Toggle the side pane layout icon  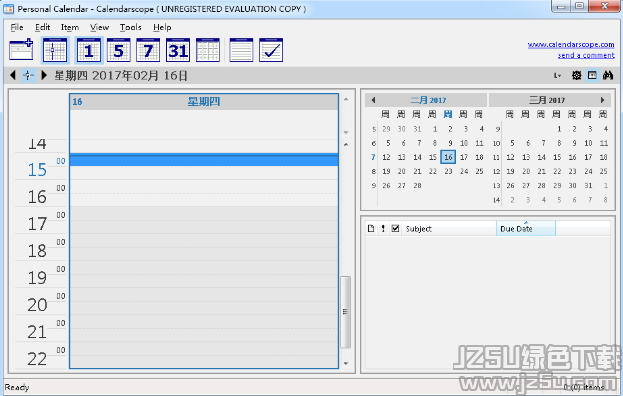pos(592,75)
